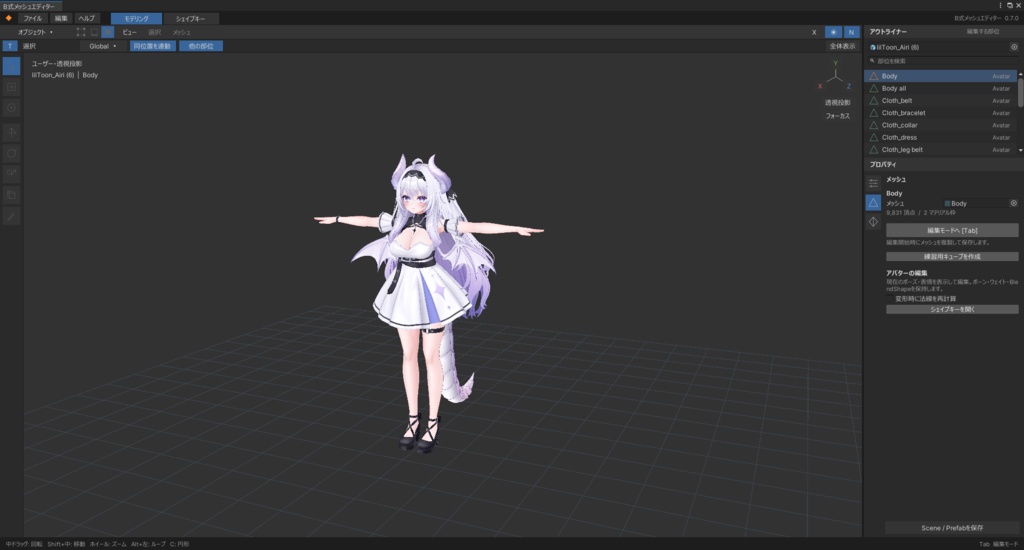The height and width of the screenshot is (550, 1024).
Task: Click the フォーカス button
Action: tap(837, 116)
